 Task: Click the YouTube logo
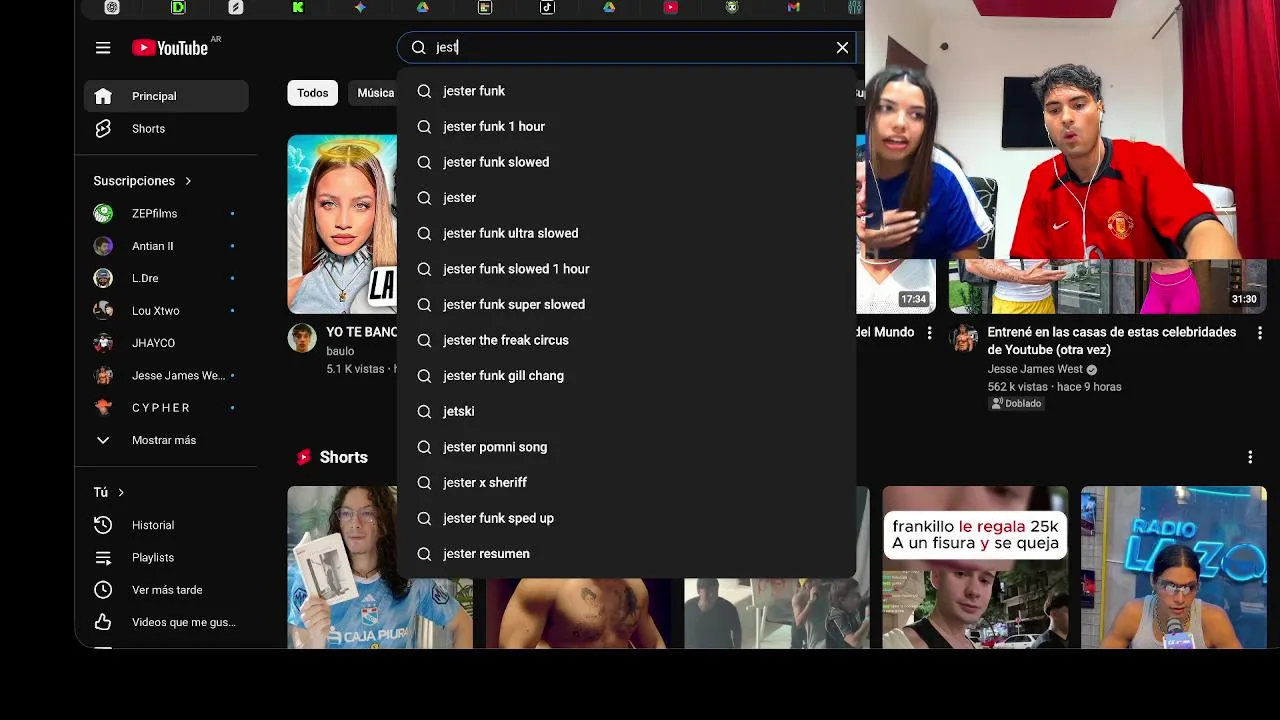coord(171,48)
